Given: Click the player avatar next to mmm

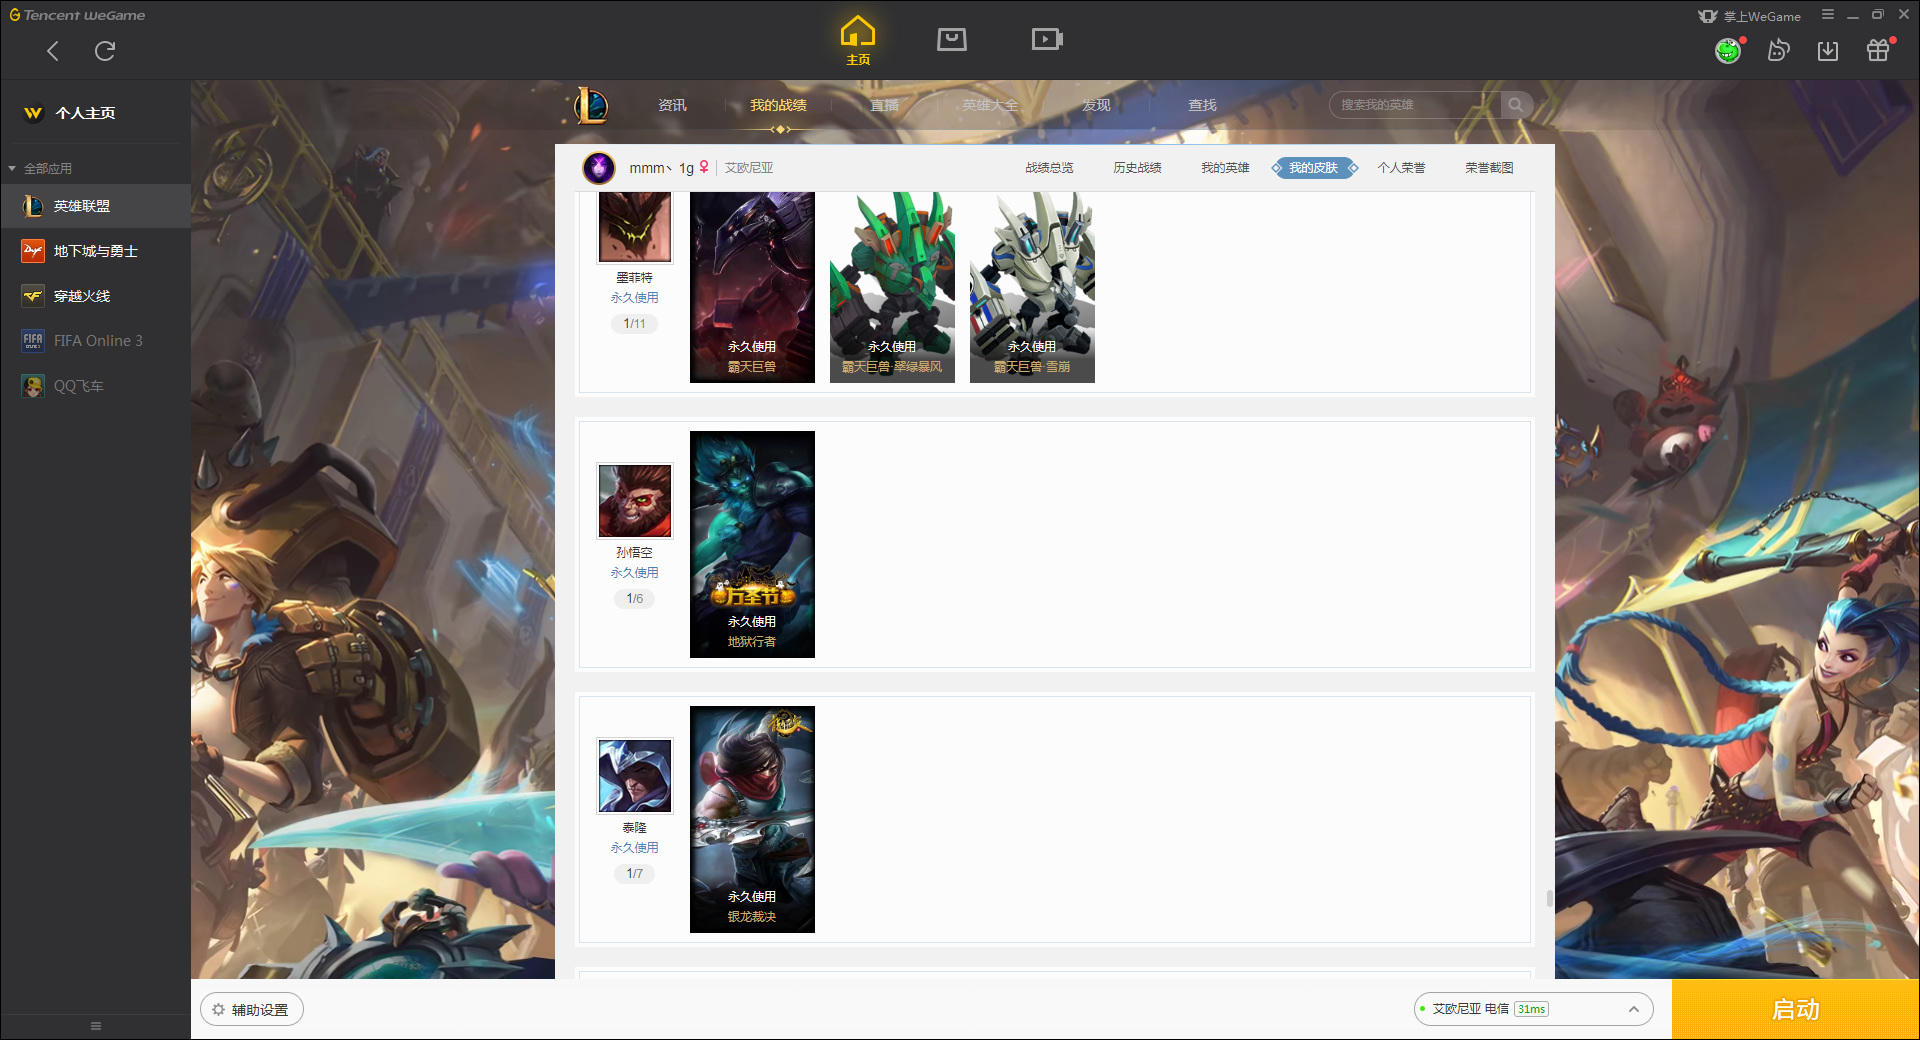Looking at the screenshot, I should point(599,168).
